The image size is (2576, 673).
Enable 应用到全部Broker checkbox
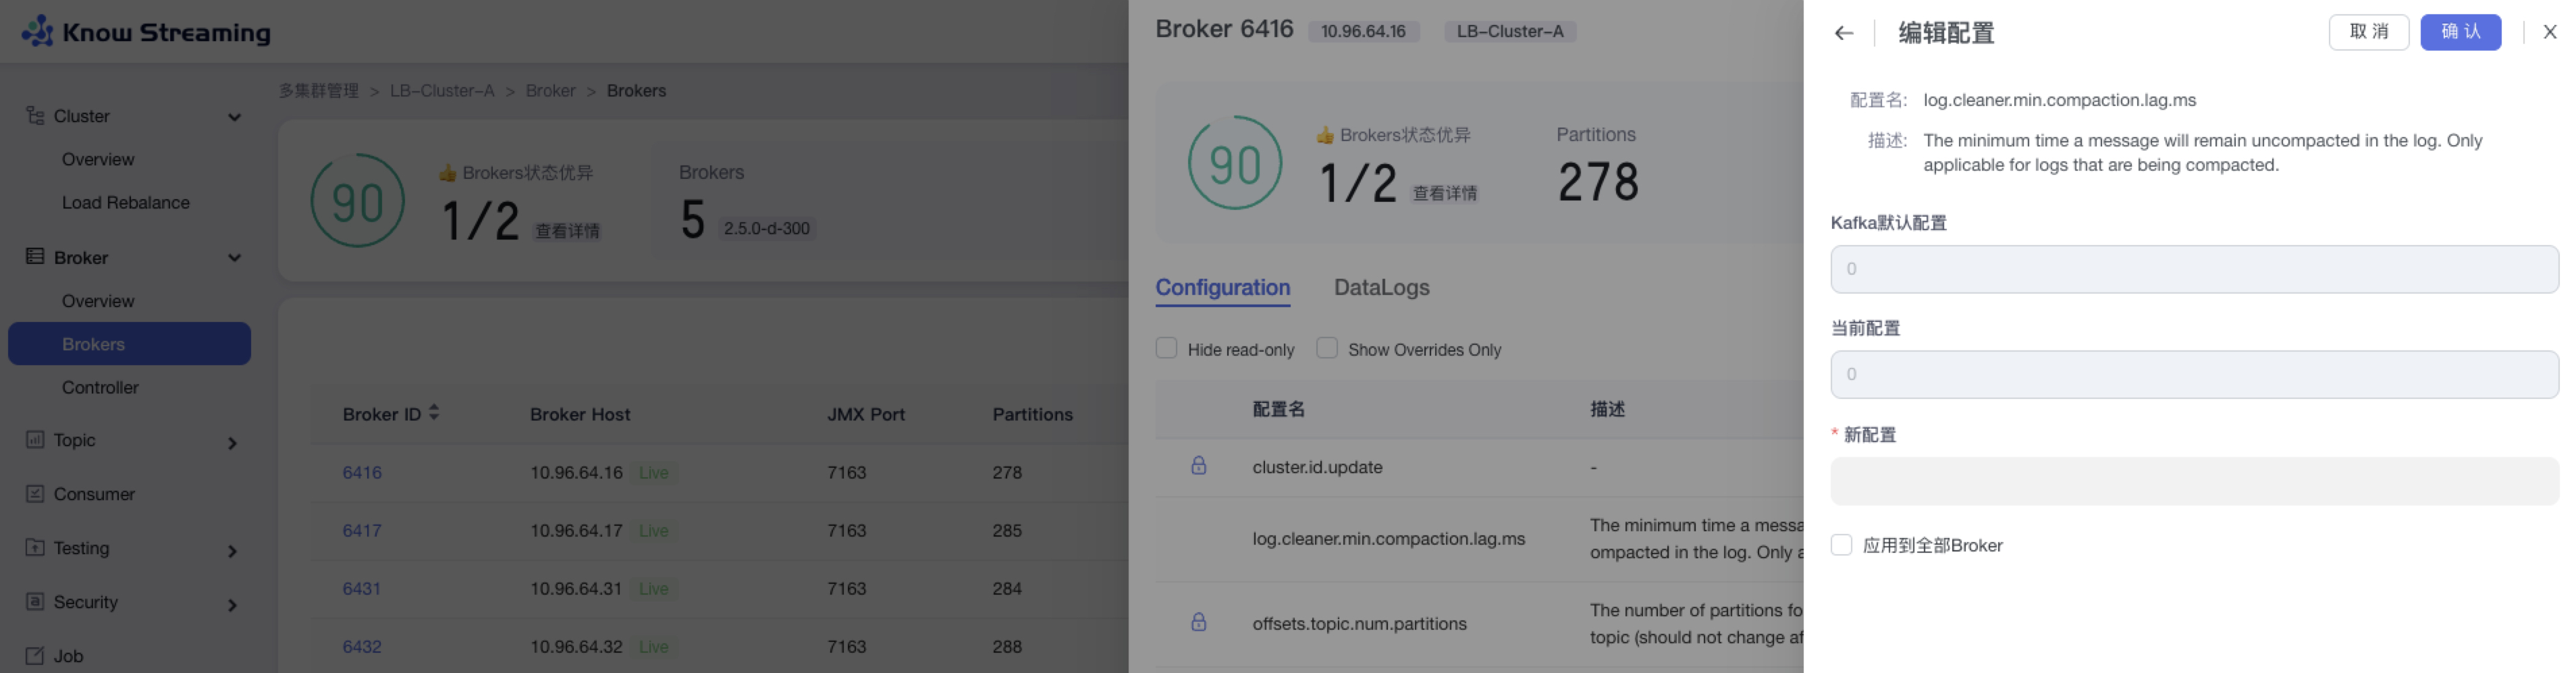(x=1842, y=545)
